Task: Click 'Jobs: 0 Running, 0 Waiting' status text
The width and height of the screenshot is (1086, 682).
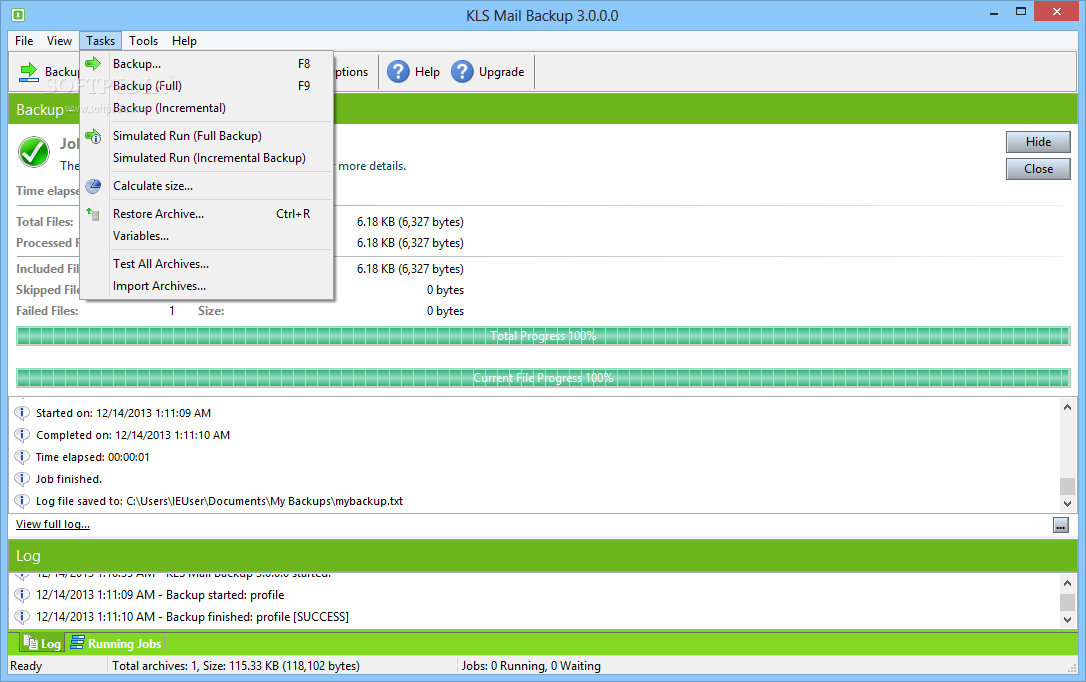Action: coord(531,666)
